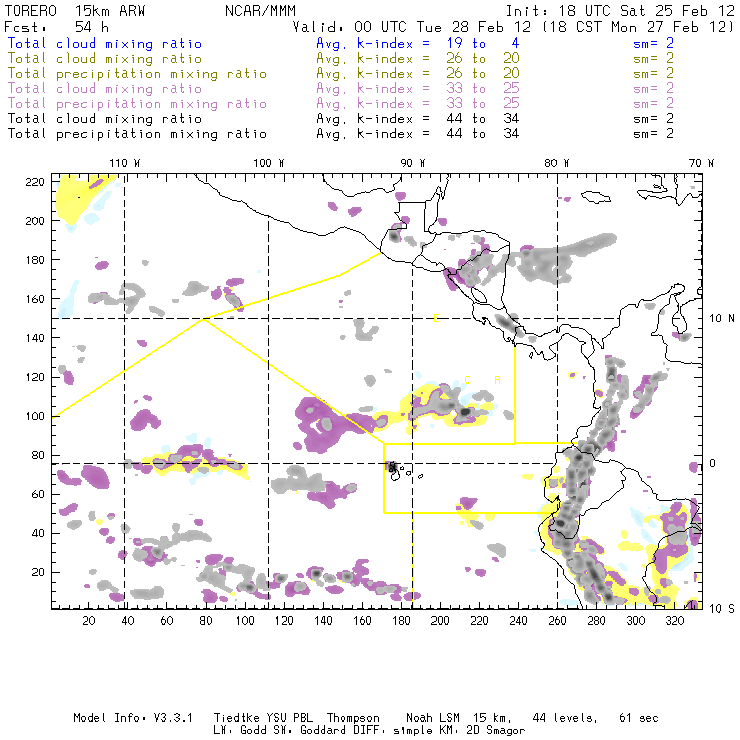Click the "10 S" latitude label
The image size is (740, 740).
coord(722,609)
